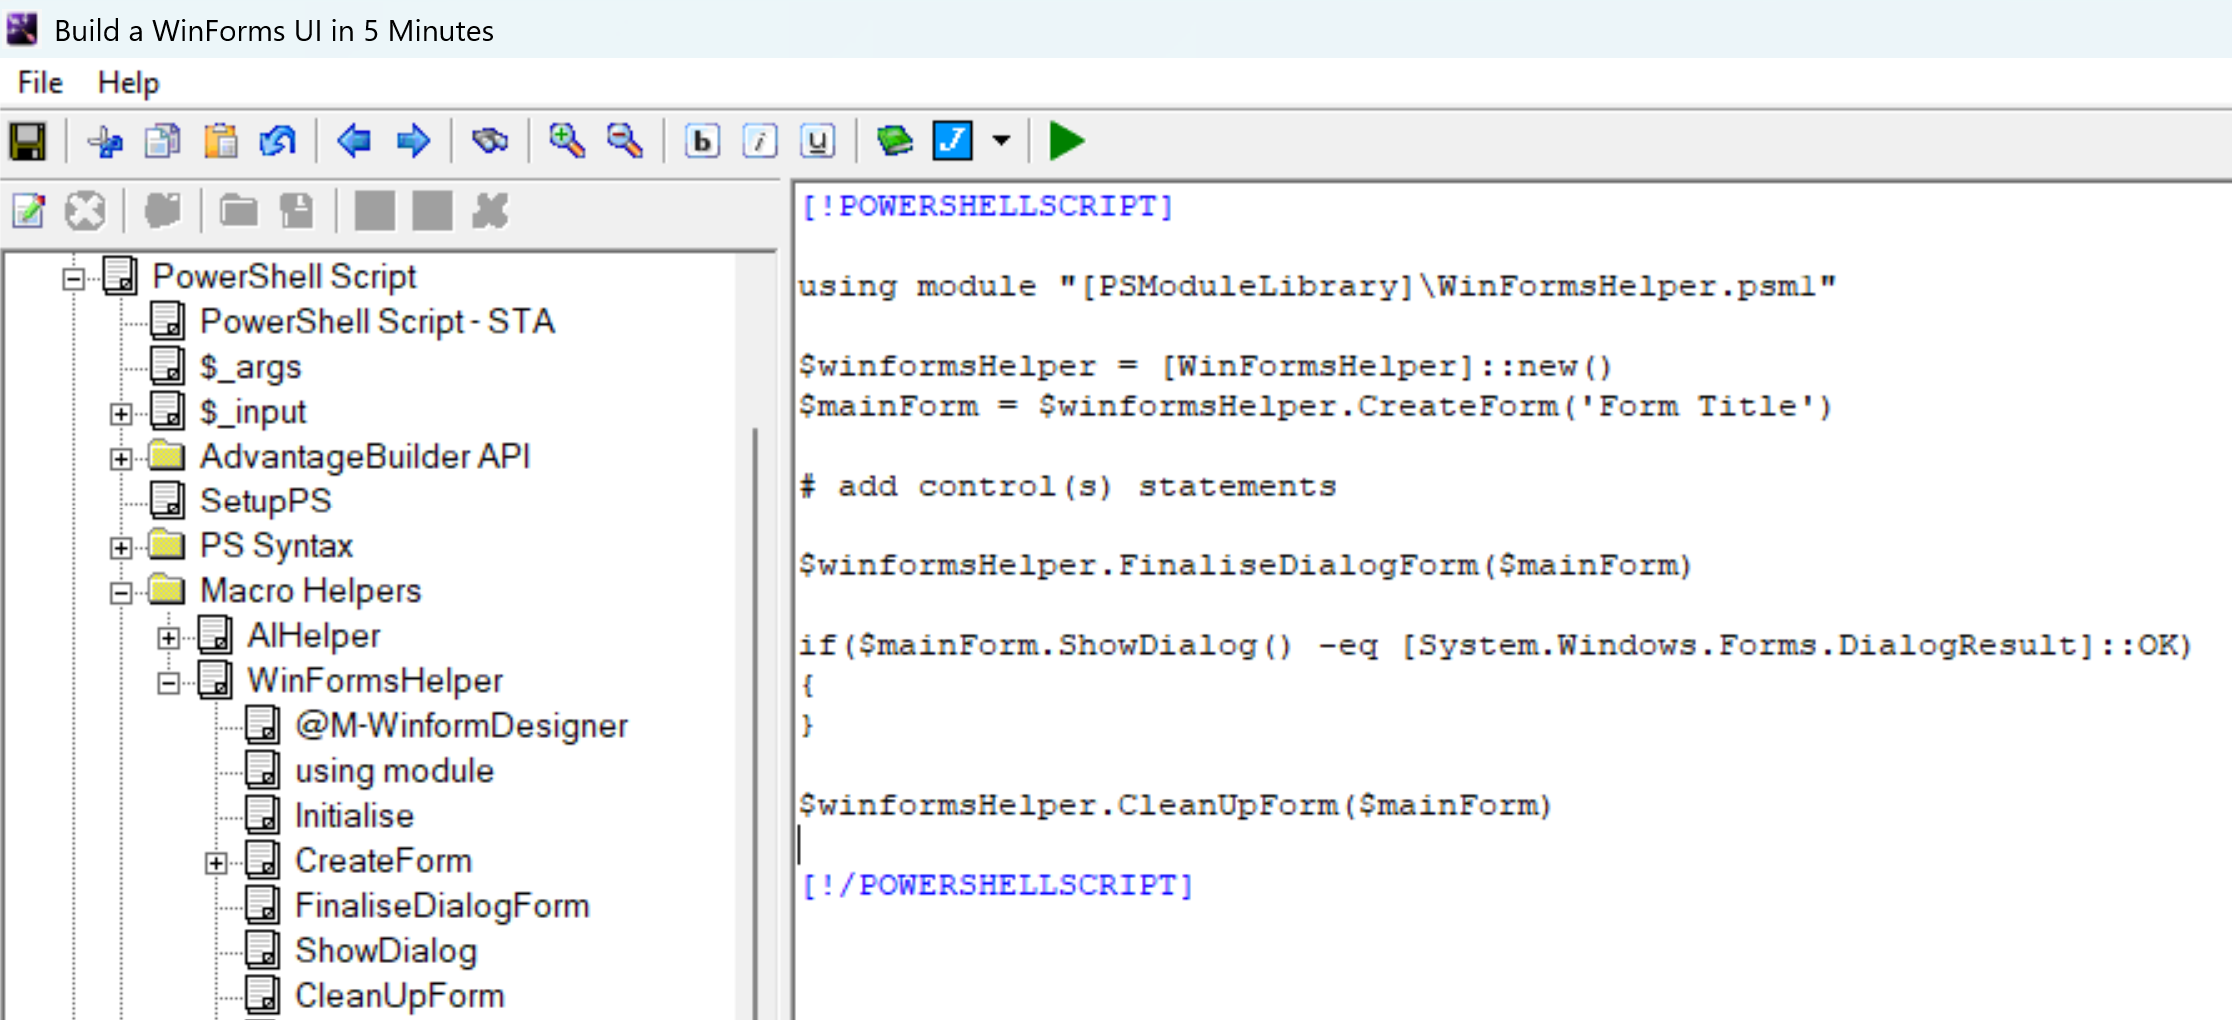Open the File menu

pyautogui.click(x=40, y=83)
